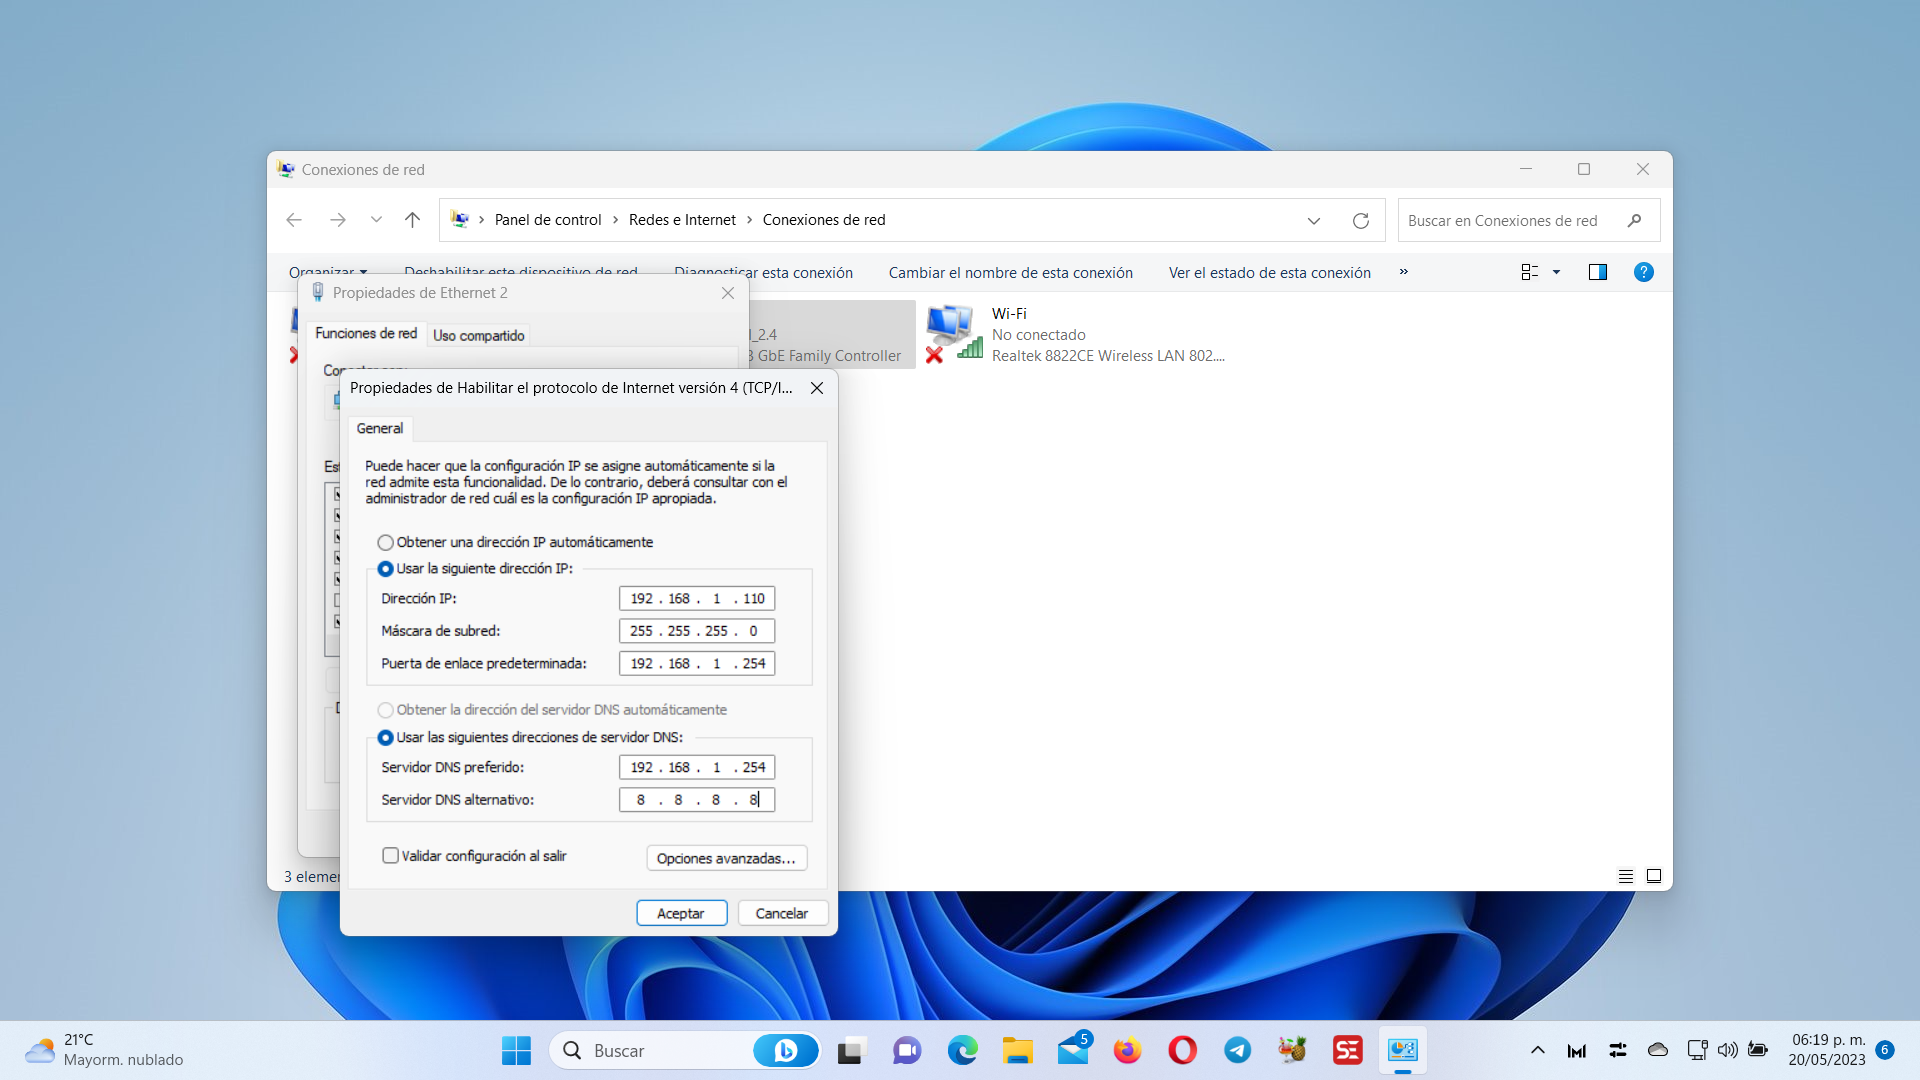Expand the toolbar overflow chevron

1403,272
